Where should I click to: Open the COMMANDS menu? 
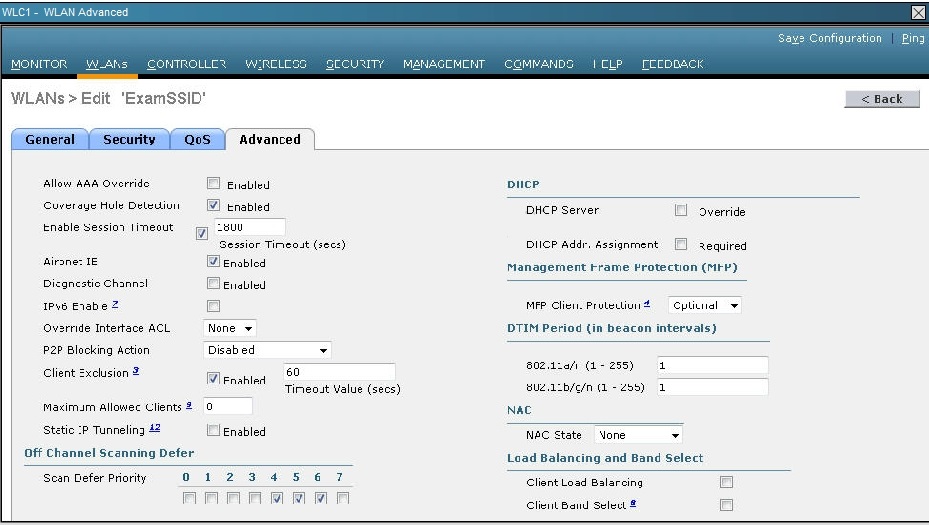pos(539,64)
